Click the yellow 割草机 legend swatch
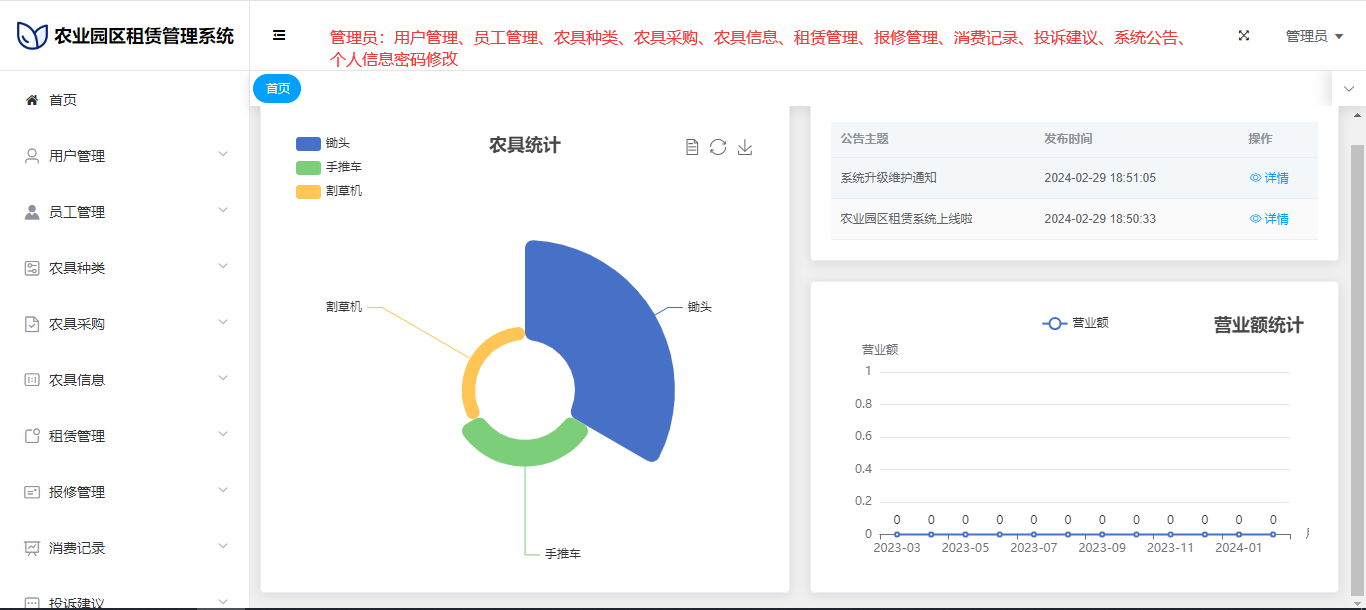The width and height of the screenshot is (1366, 610). 308,191
